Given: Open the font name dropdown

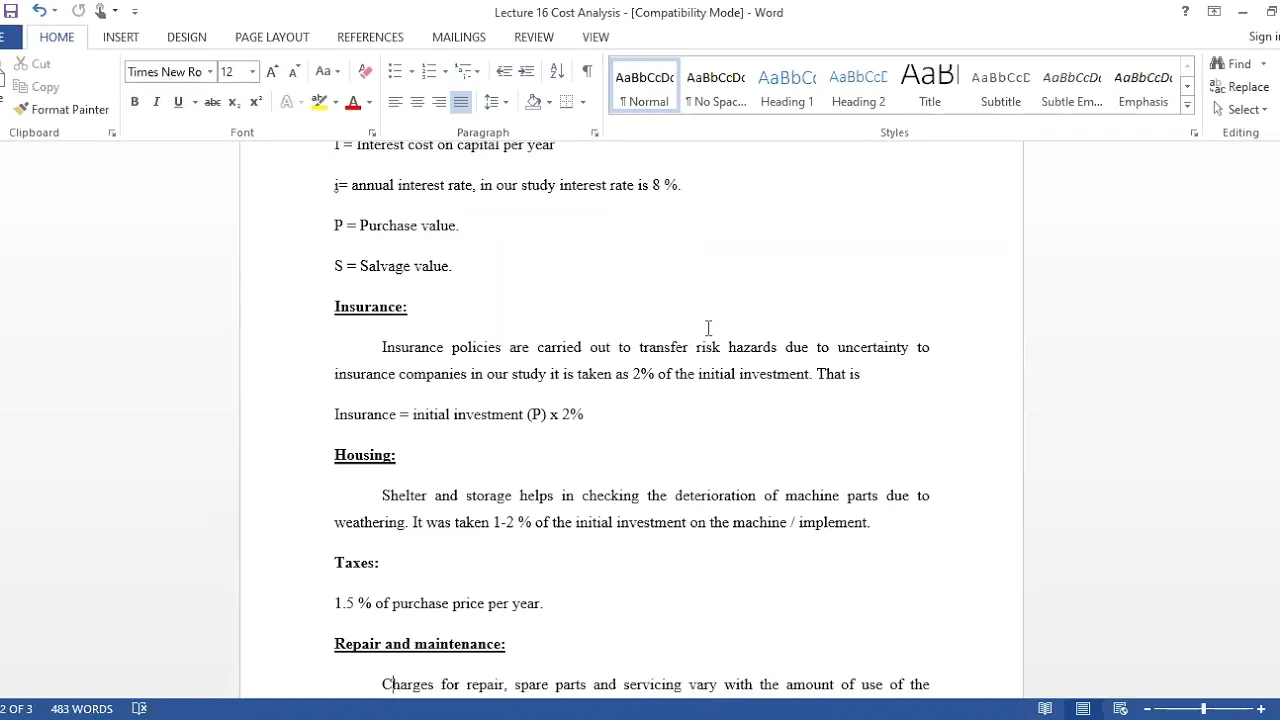Looking at the screenshot, I should pos(210,72).
